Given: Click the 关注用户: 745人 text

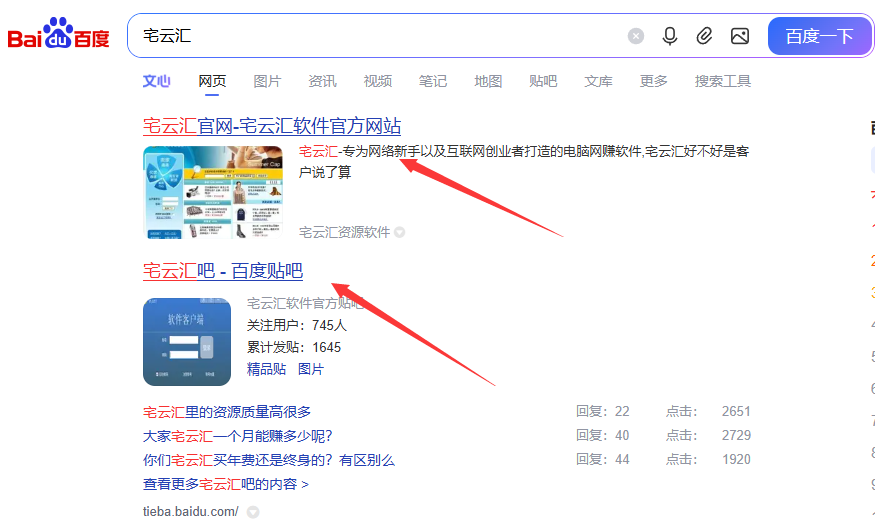Looking at the screenshot, I should (x=297, y=325).
